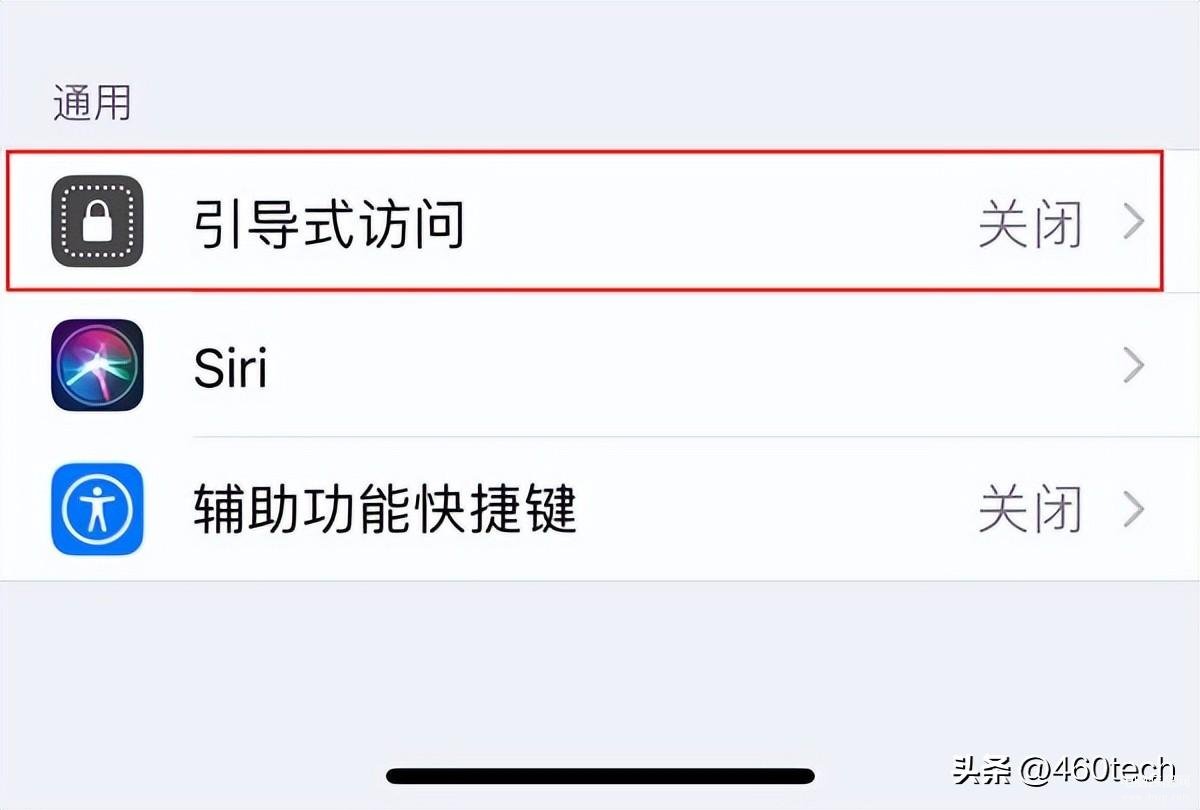Screen dimensions: 1200x810
Task: Tap the 引导式访问 label text
Action: click(330, 222)
